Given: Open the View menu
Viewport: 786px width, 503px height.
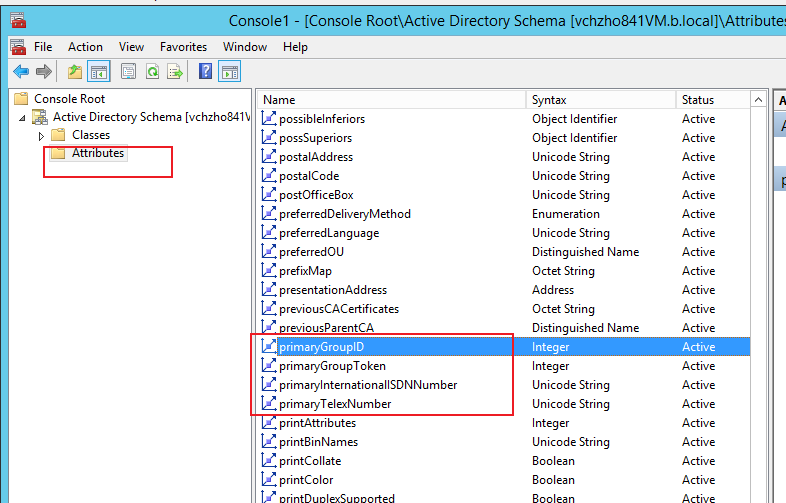Looking at the screenshot, I should click(x=131, y=47).
